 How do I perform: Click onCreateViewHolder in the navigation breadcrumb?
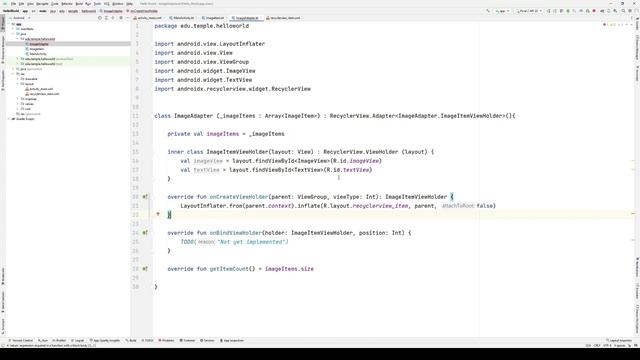tap(144, 11)
